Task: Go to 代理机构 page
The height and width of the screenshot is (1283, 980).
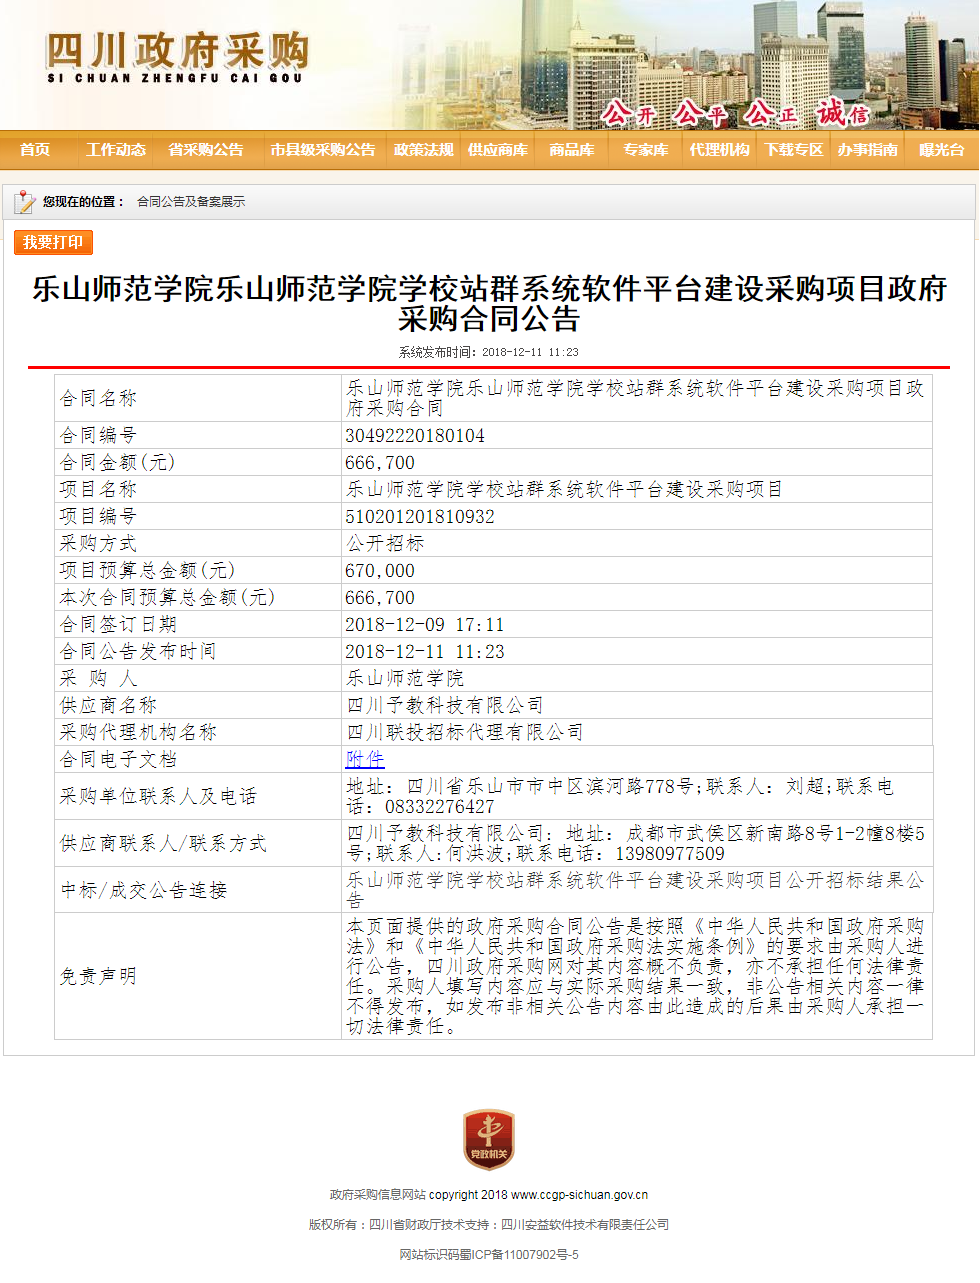Action: tap(719, 150)
